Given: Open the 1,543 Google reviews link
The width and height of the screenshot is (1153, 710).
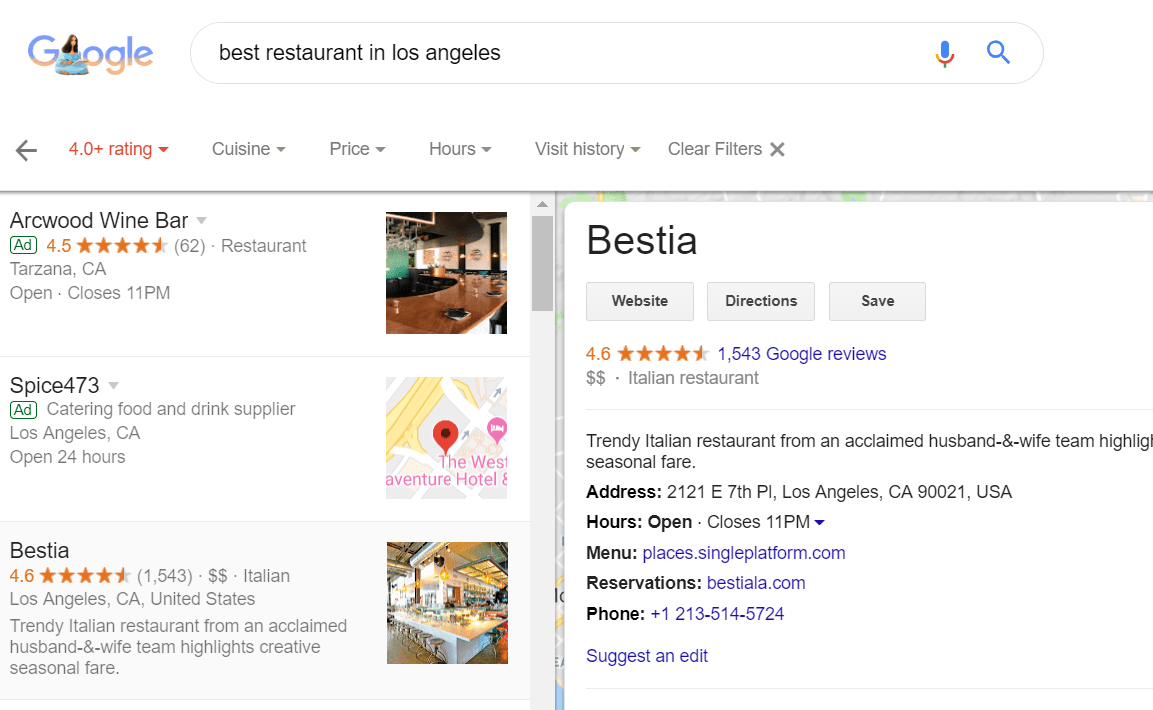Looking at the screenshot, I should tap(801, 354).
